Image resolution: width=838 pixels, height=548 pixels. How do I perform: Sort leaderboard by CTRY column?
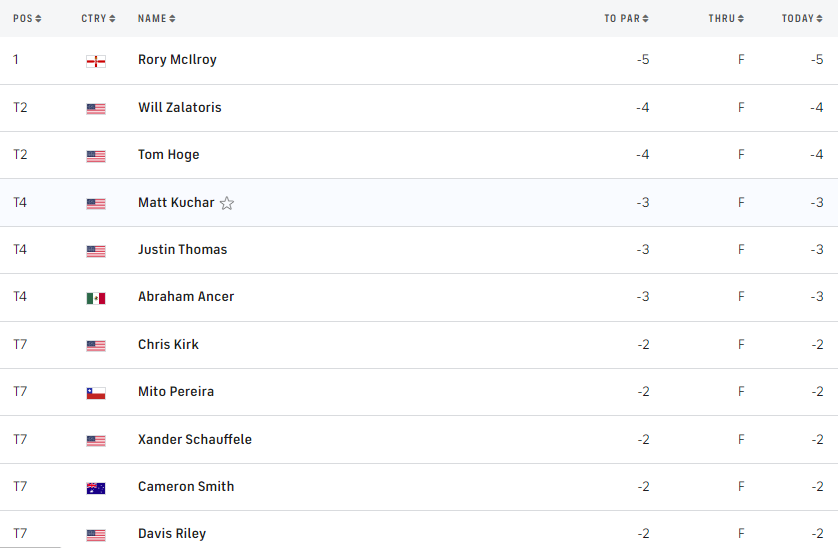coord(98,18)
